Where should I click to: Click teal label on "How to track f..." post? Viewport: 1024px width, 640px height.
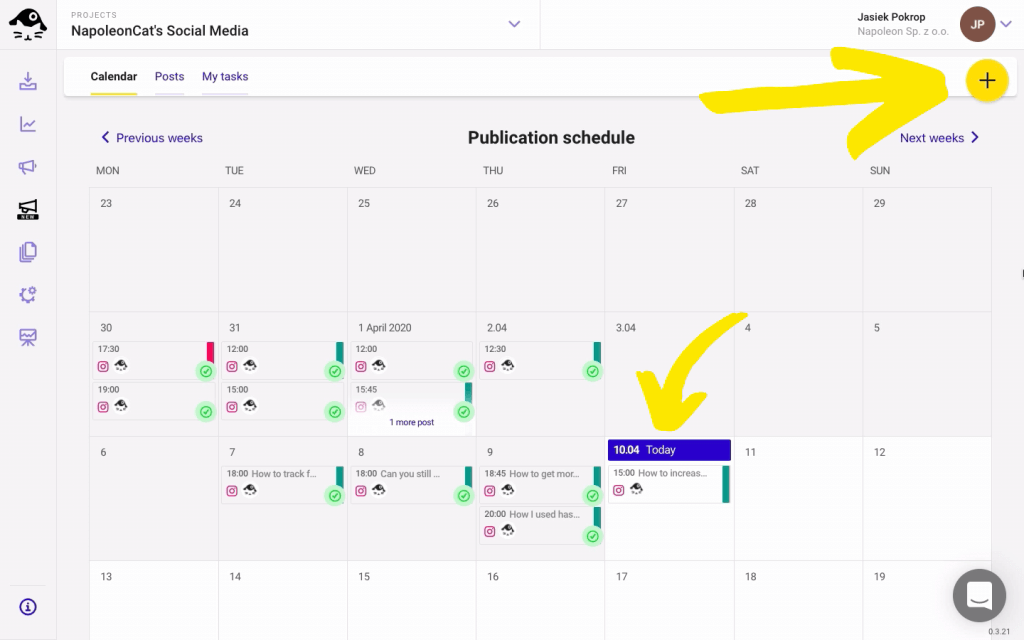340,477
